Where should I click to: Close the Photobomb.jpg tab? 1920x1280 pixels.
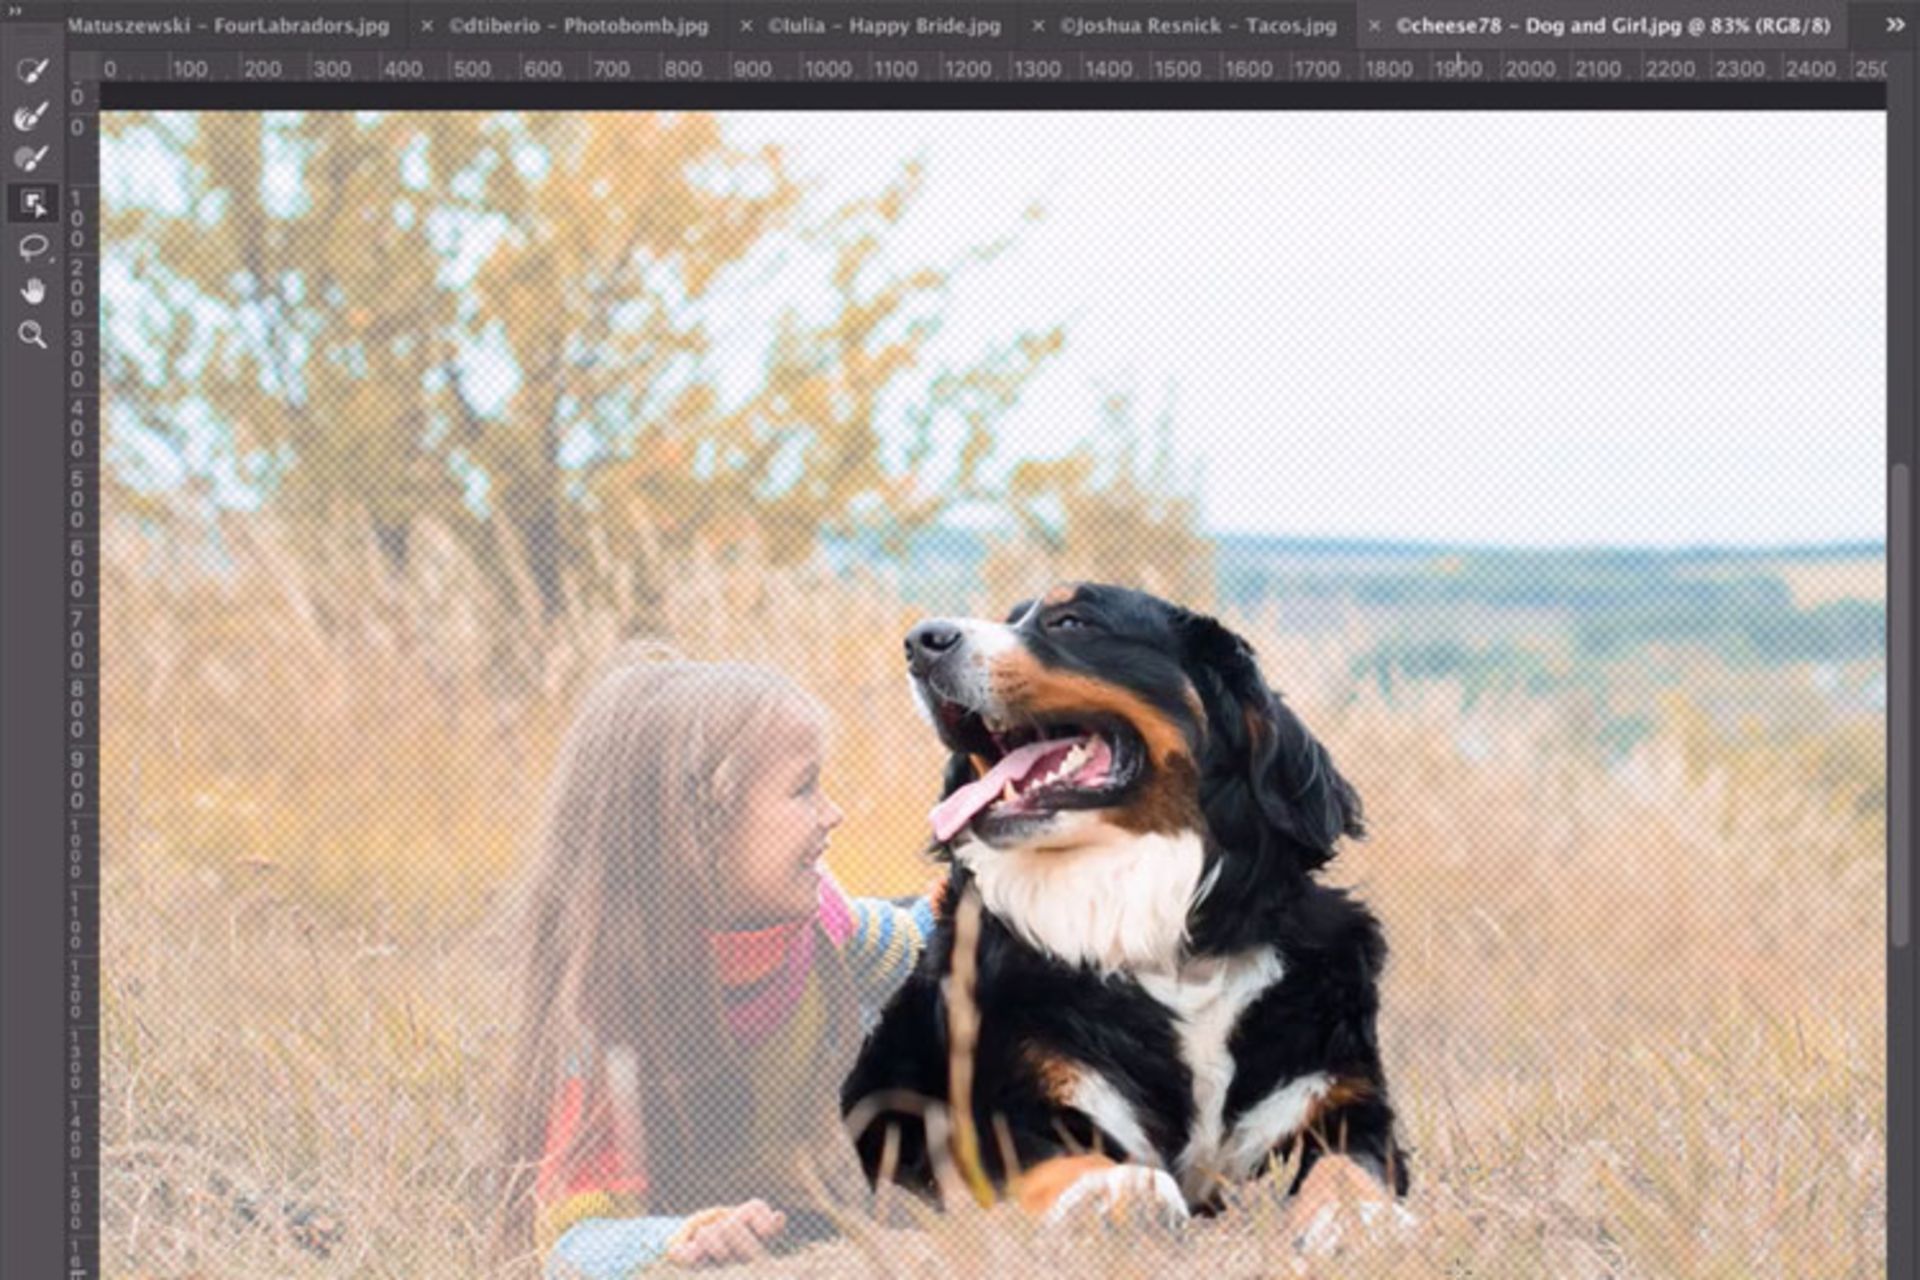427,26
